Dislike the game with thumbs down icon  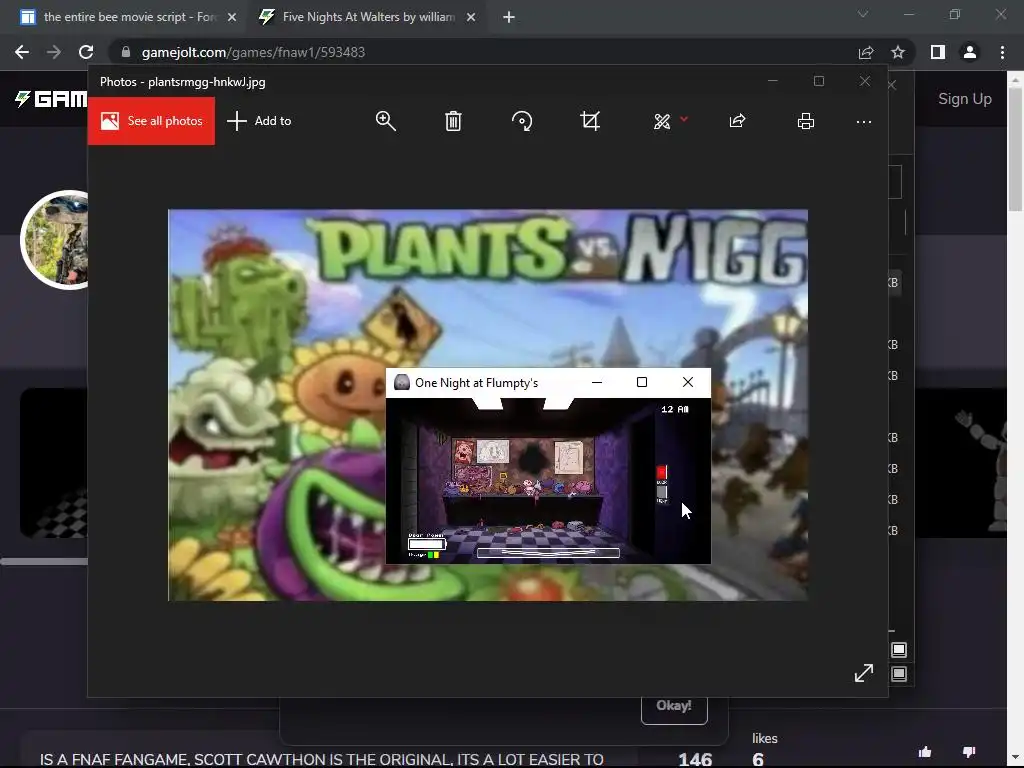coord(969,752)
